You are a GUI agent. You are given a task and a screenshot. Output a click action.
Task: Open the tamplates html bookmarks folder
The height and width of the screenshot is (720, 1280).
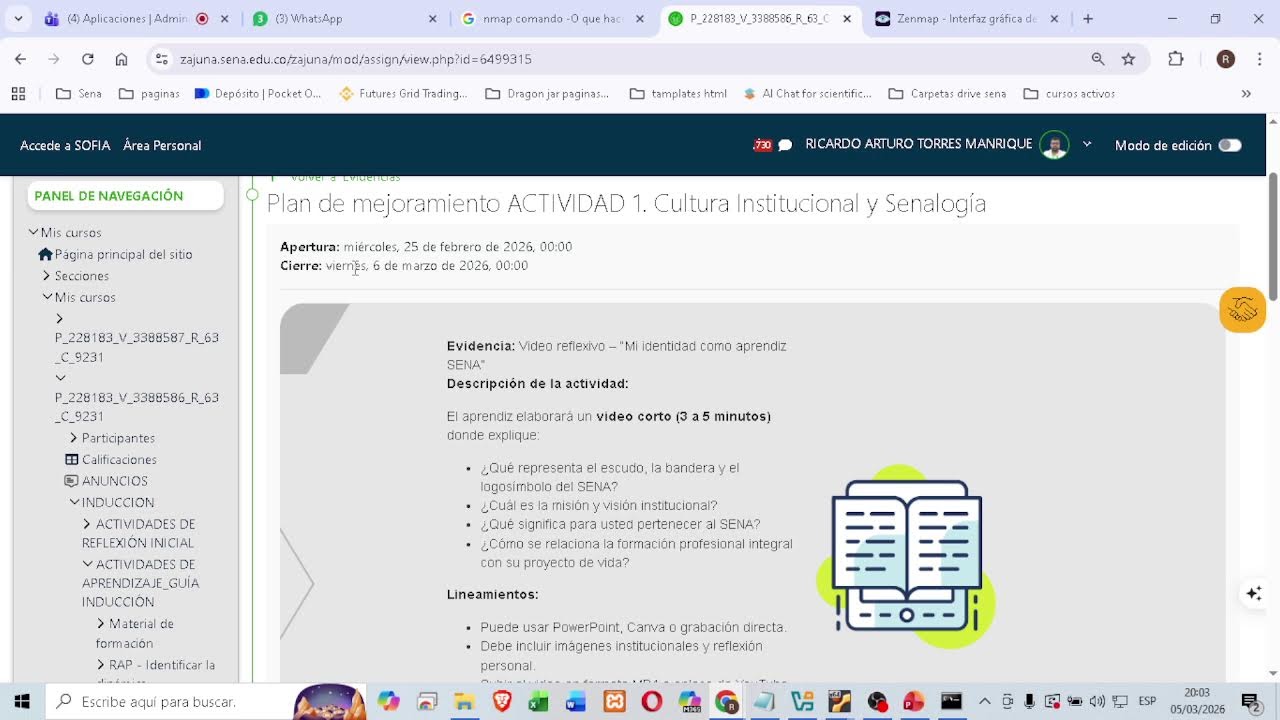click(x=679, y=94)
